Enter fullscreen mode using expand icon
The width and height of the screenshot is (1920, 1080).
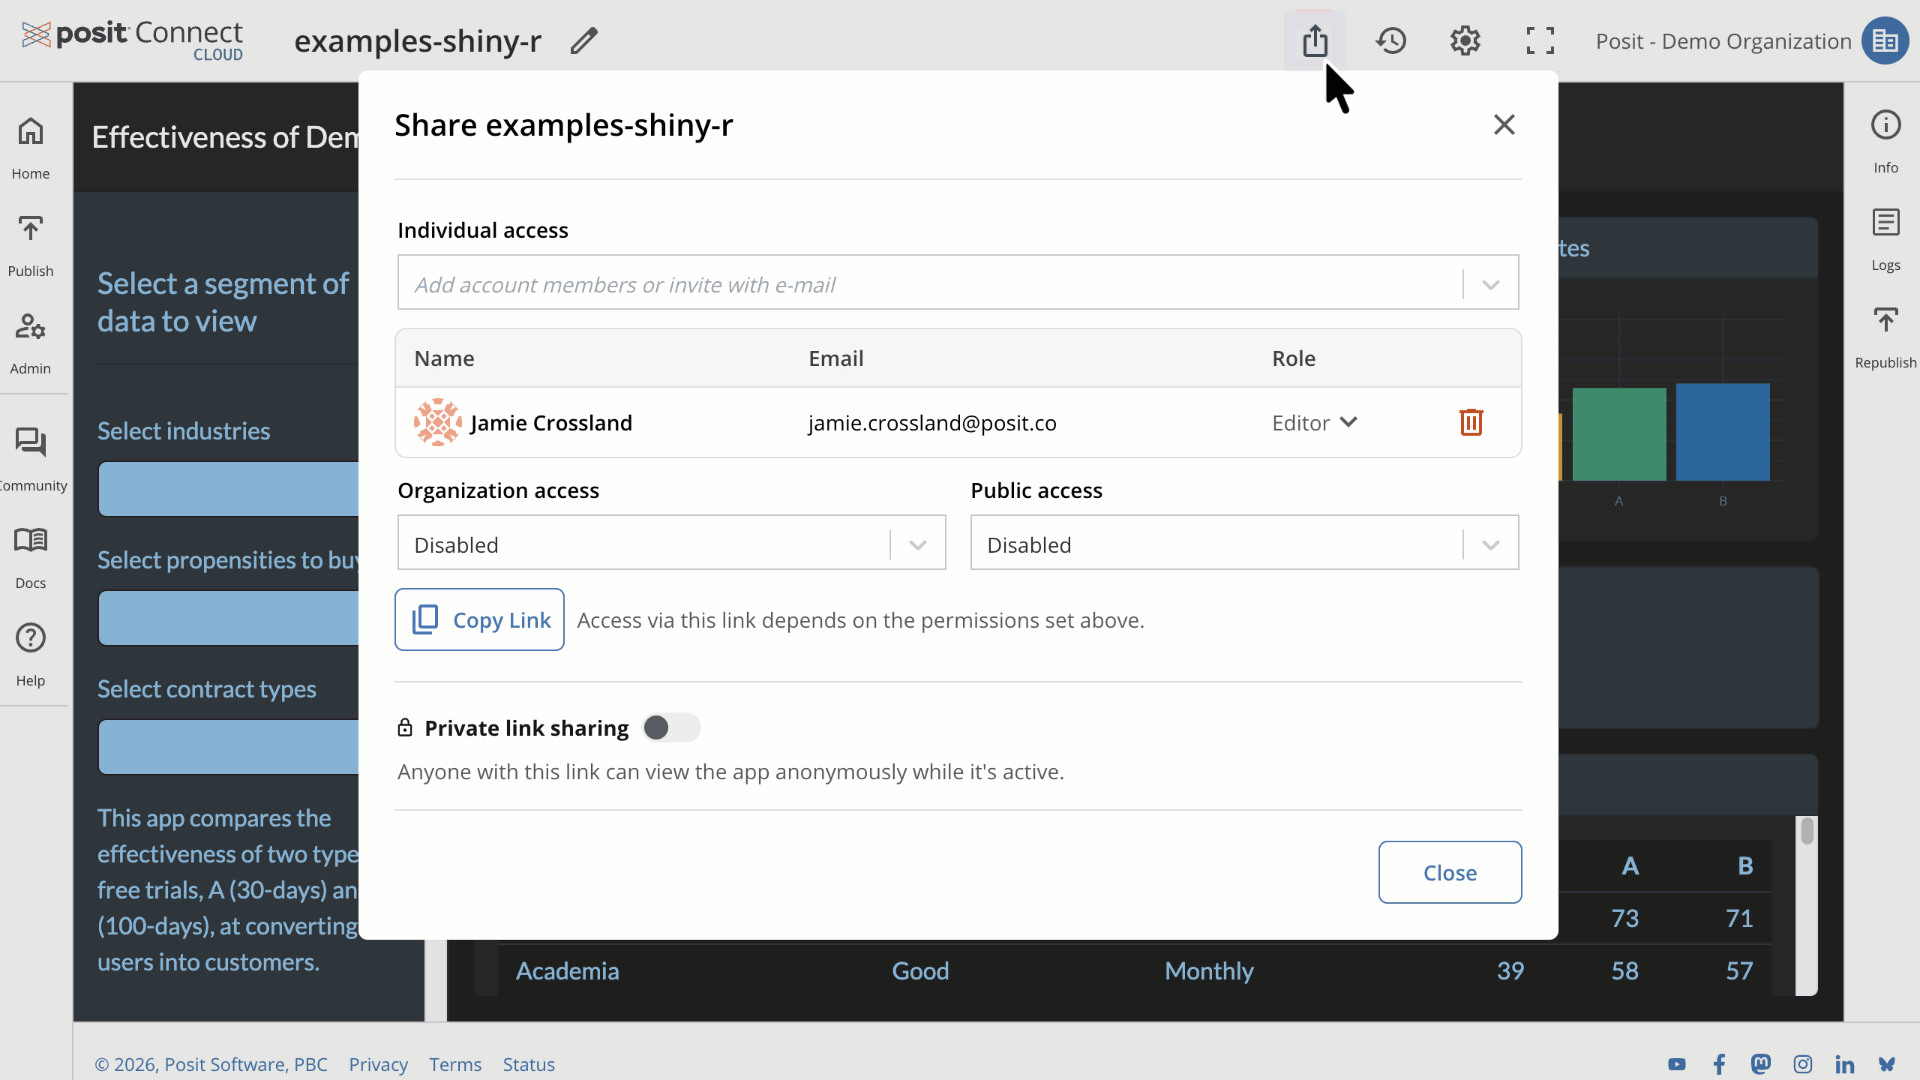click(x=1540, y=41)
